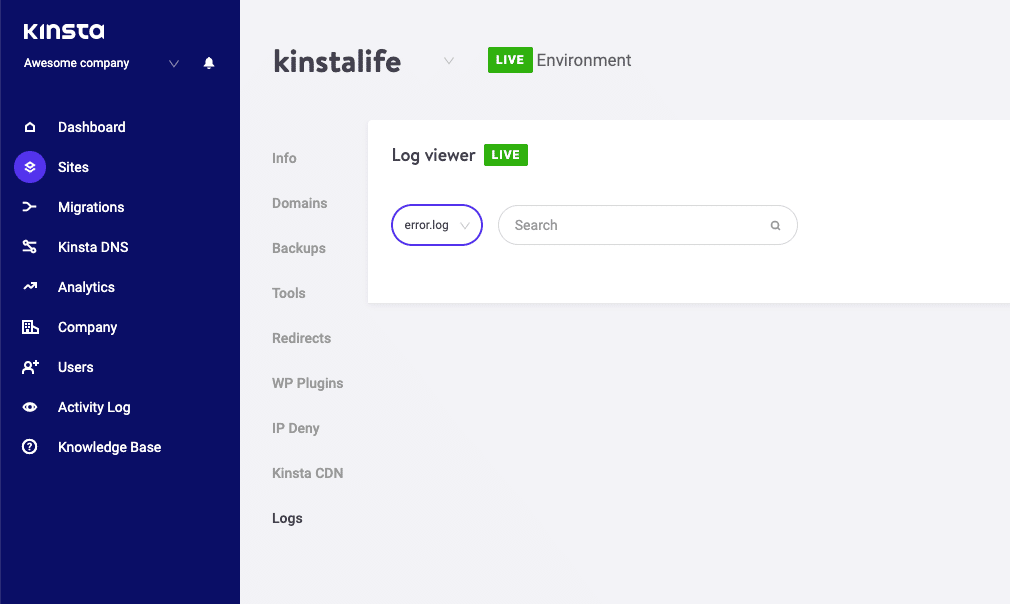Click the search magnifier icon
This screenshot has height=604, width=1010.
coord(775,225)
